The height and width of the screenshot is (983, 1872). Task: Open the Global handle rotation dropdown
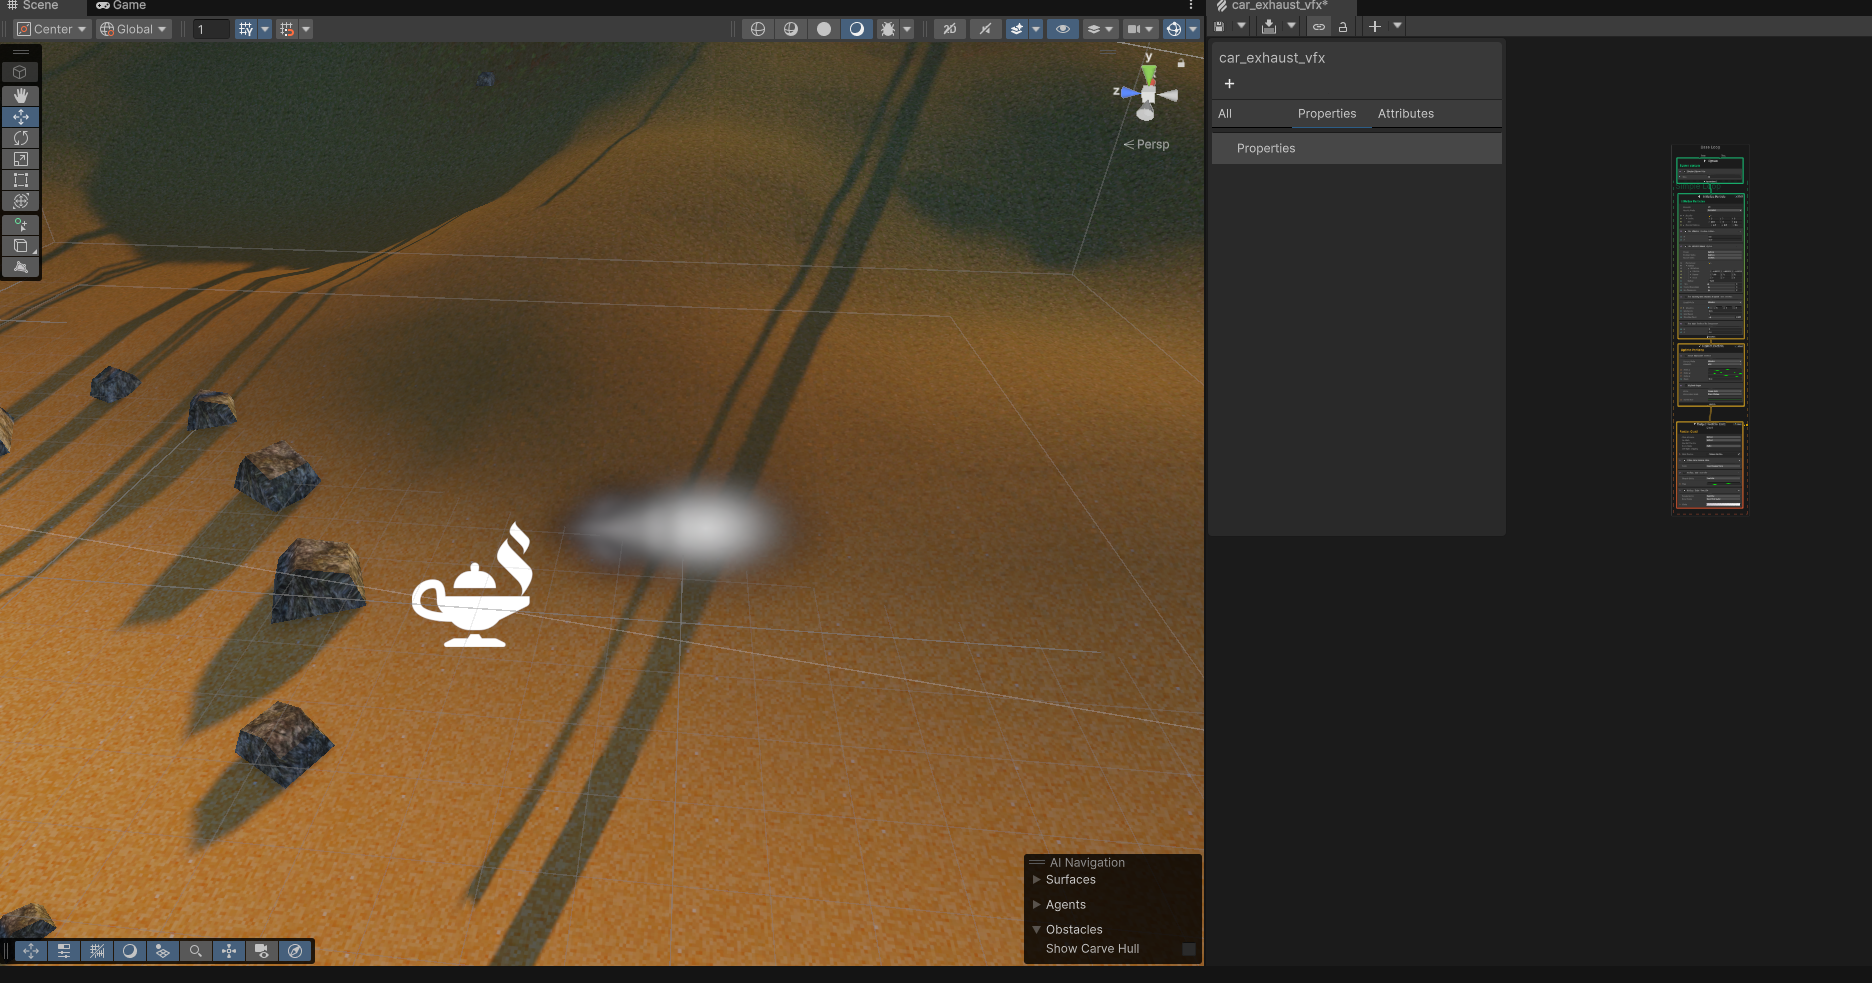pyautogui.click(x=134, y=29)
